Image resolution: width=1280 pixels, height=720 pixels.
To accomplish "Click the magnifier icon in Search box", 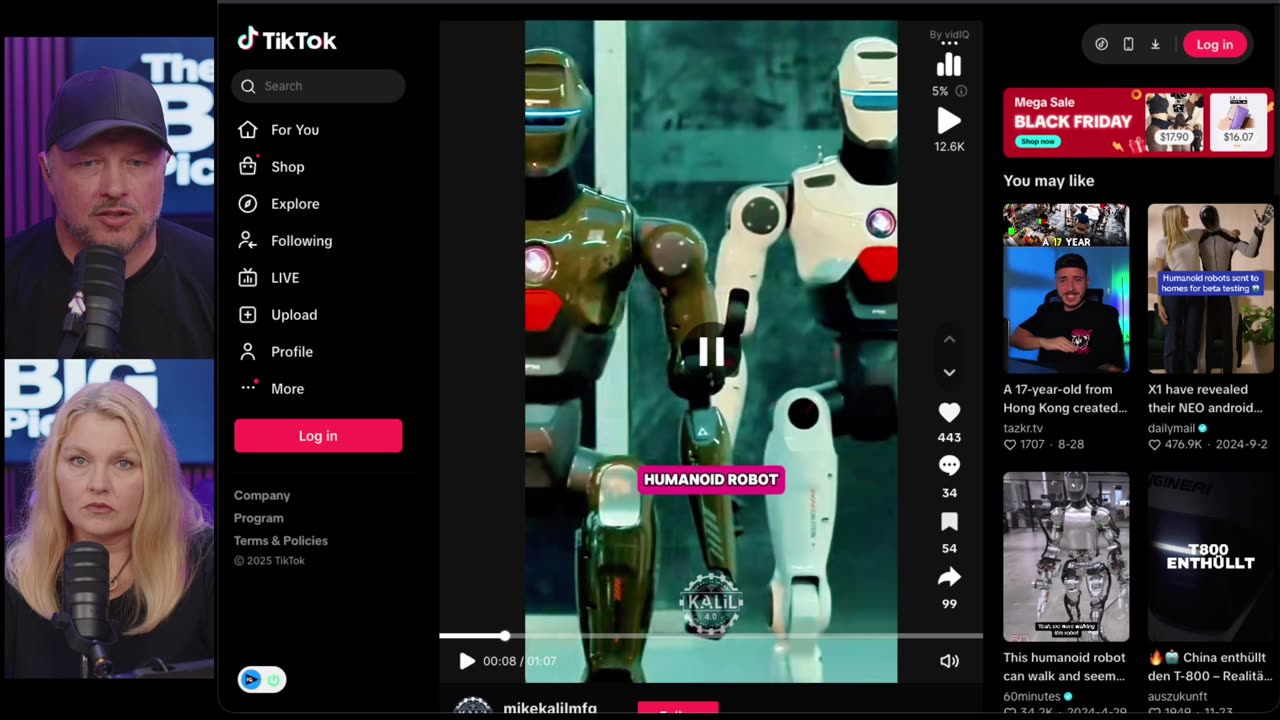I will 248,86.
